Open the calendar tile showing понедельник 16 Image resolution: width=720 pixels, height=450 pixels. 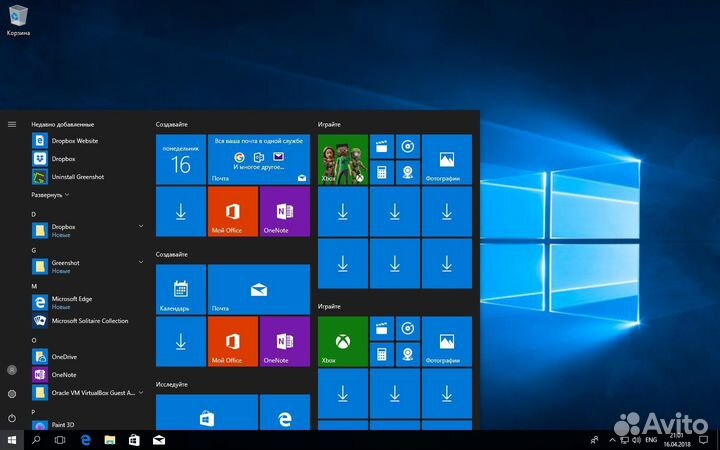181,159
